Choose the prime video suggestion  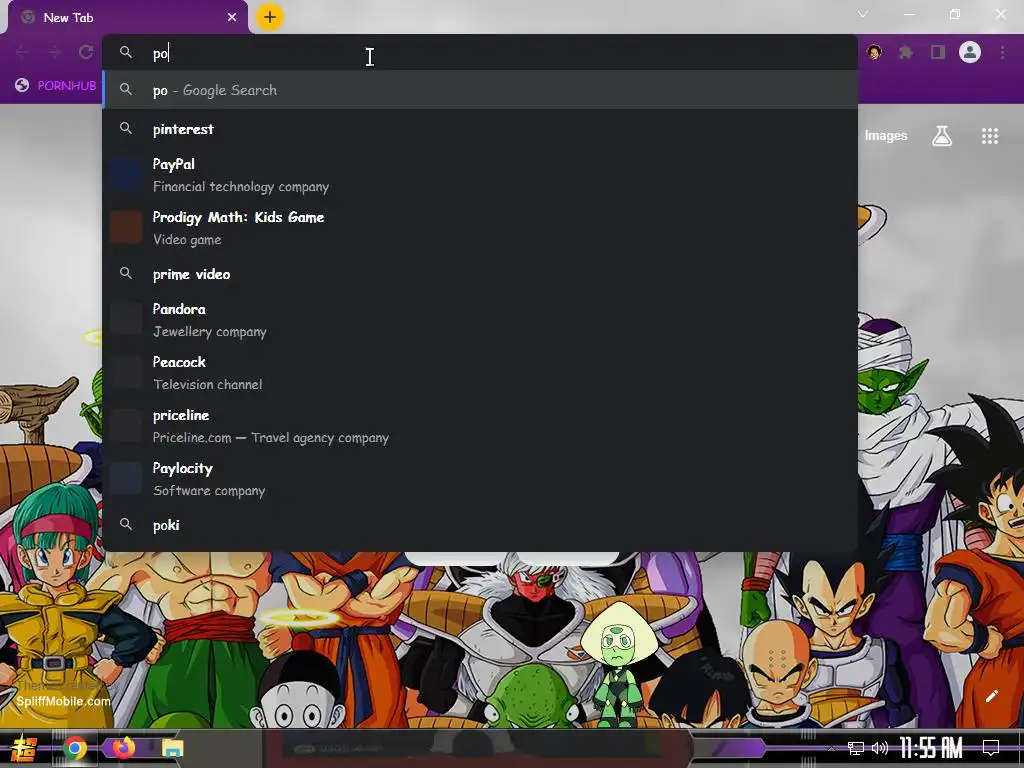click(x=480, y=274)
